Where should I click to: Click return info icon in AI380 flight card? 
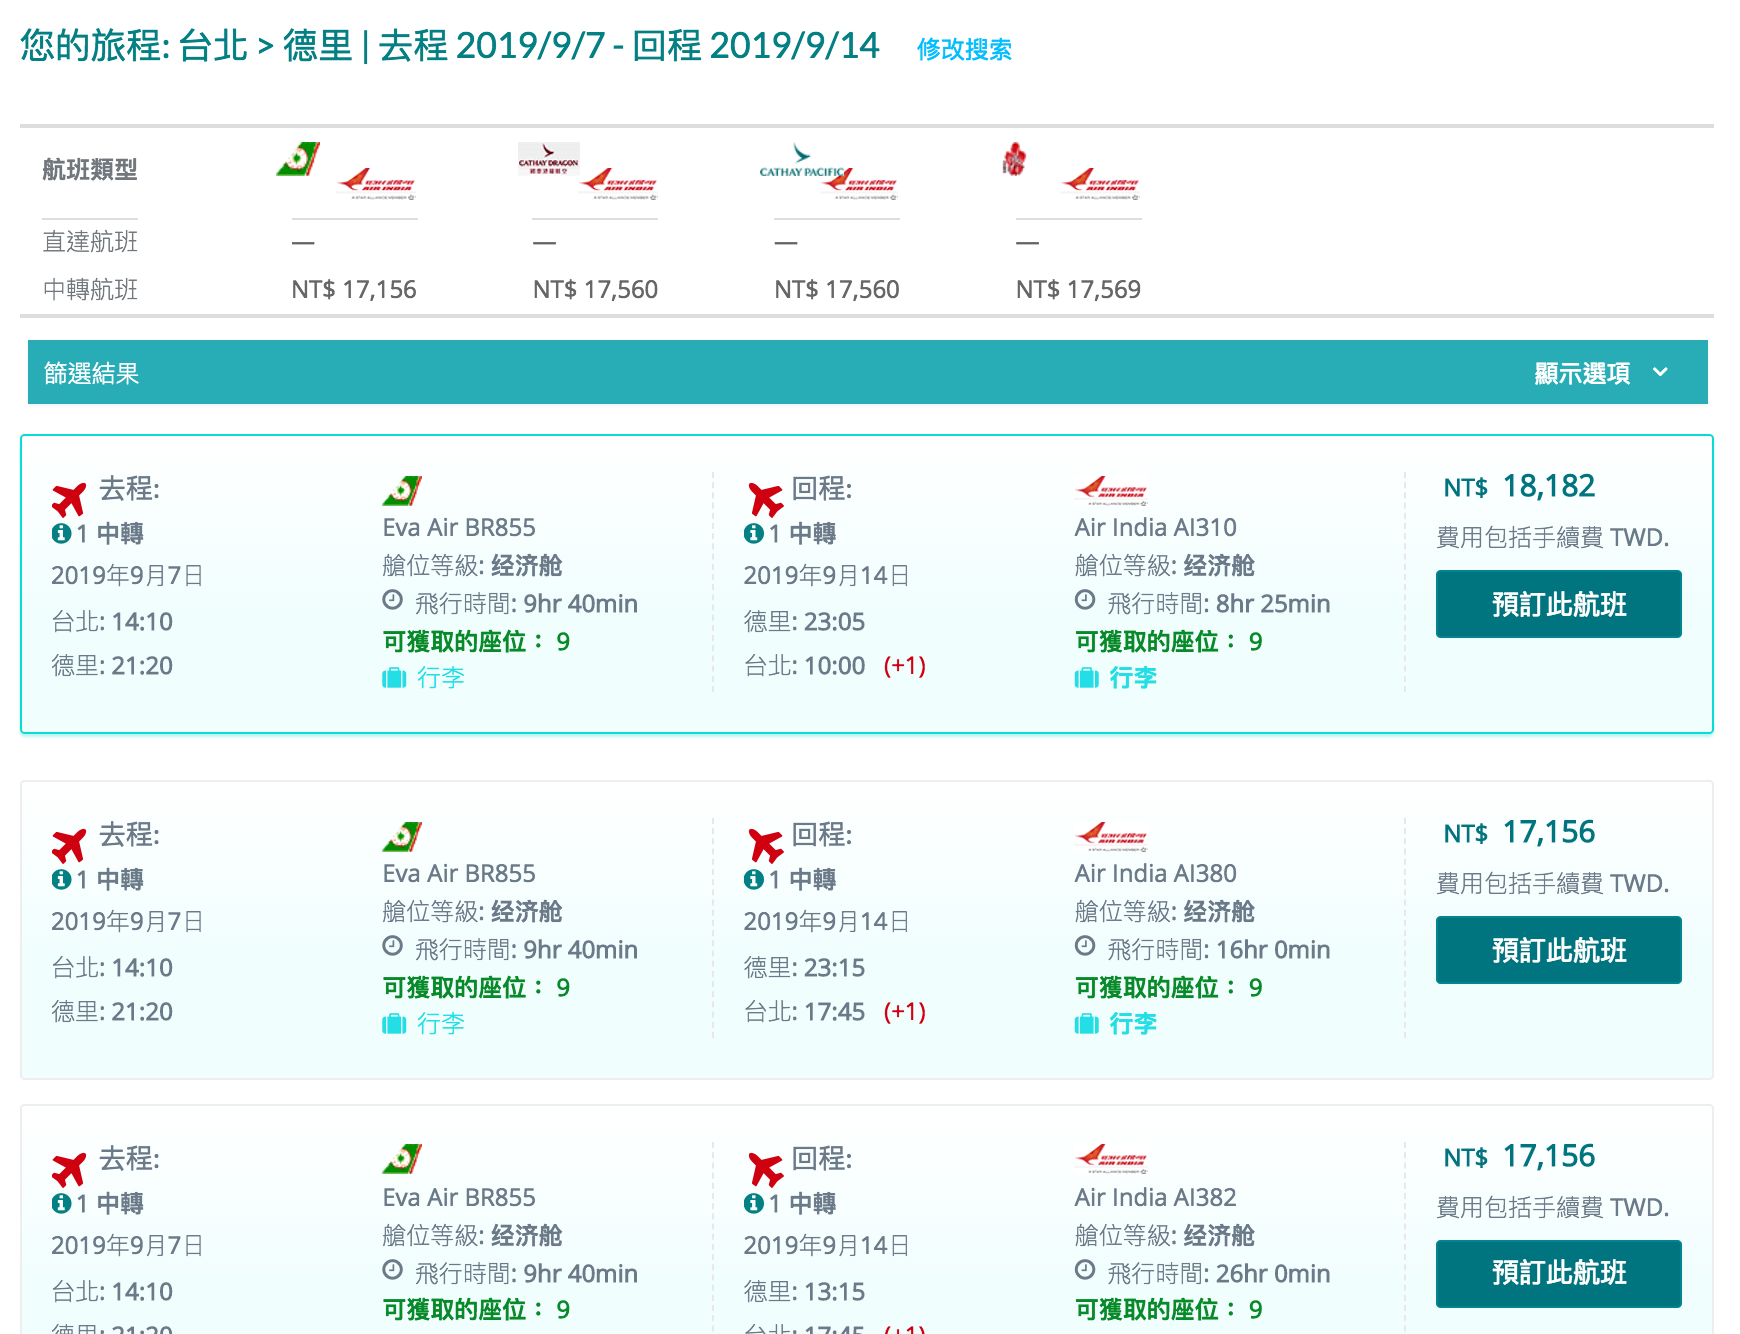coord(754,880)
